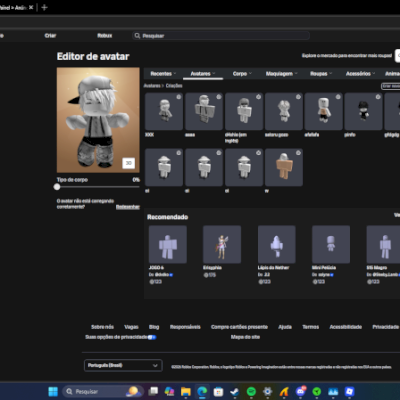
Task: Open Robux in the top navigation
Action: 105,36
